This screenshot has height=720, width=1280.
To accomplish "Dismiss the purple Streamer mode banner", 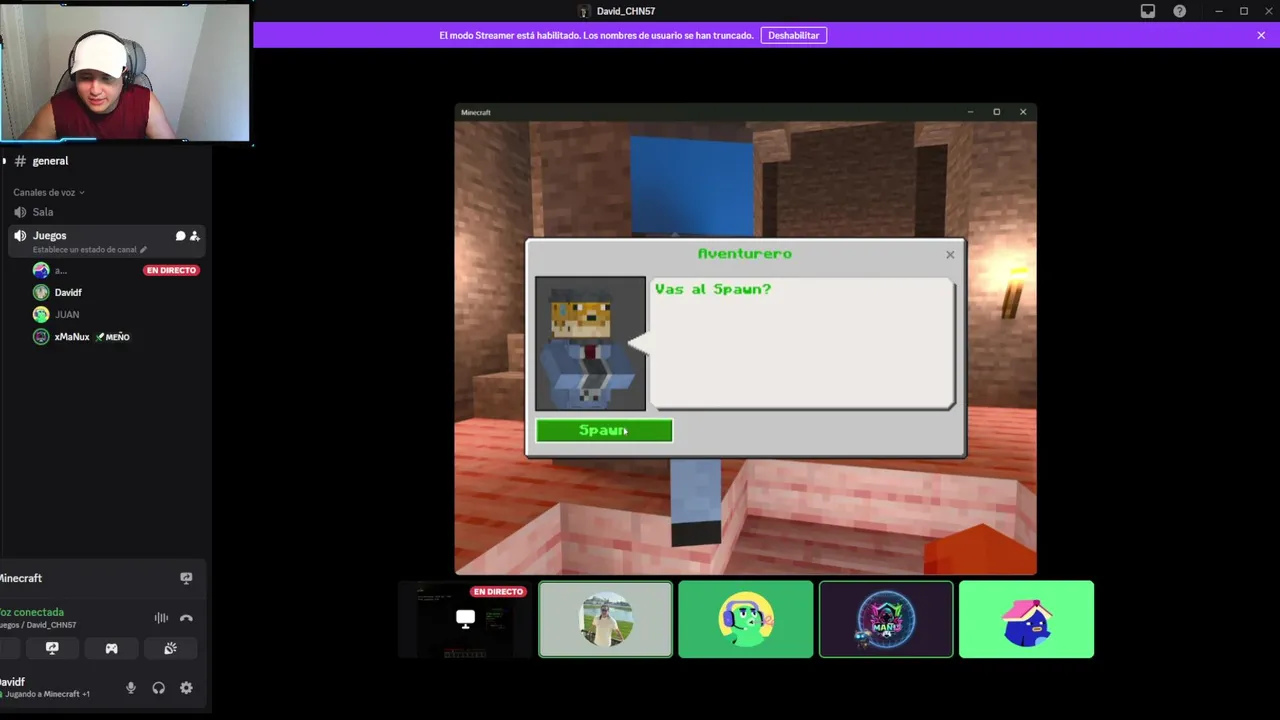I will [1261, 35].
